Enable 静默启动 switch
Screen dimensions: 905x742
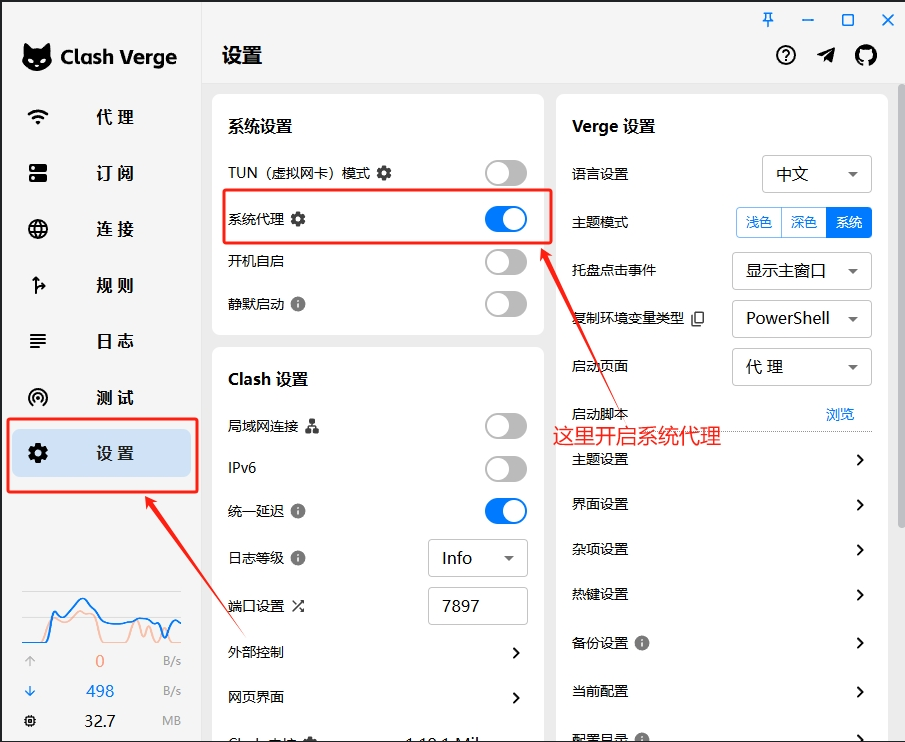[506, 303]
